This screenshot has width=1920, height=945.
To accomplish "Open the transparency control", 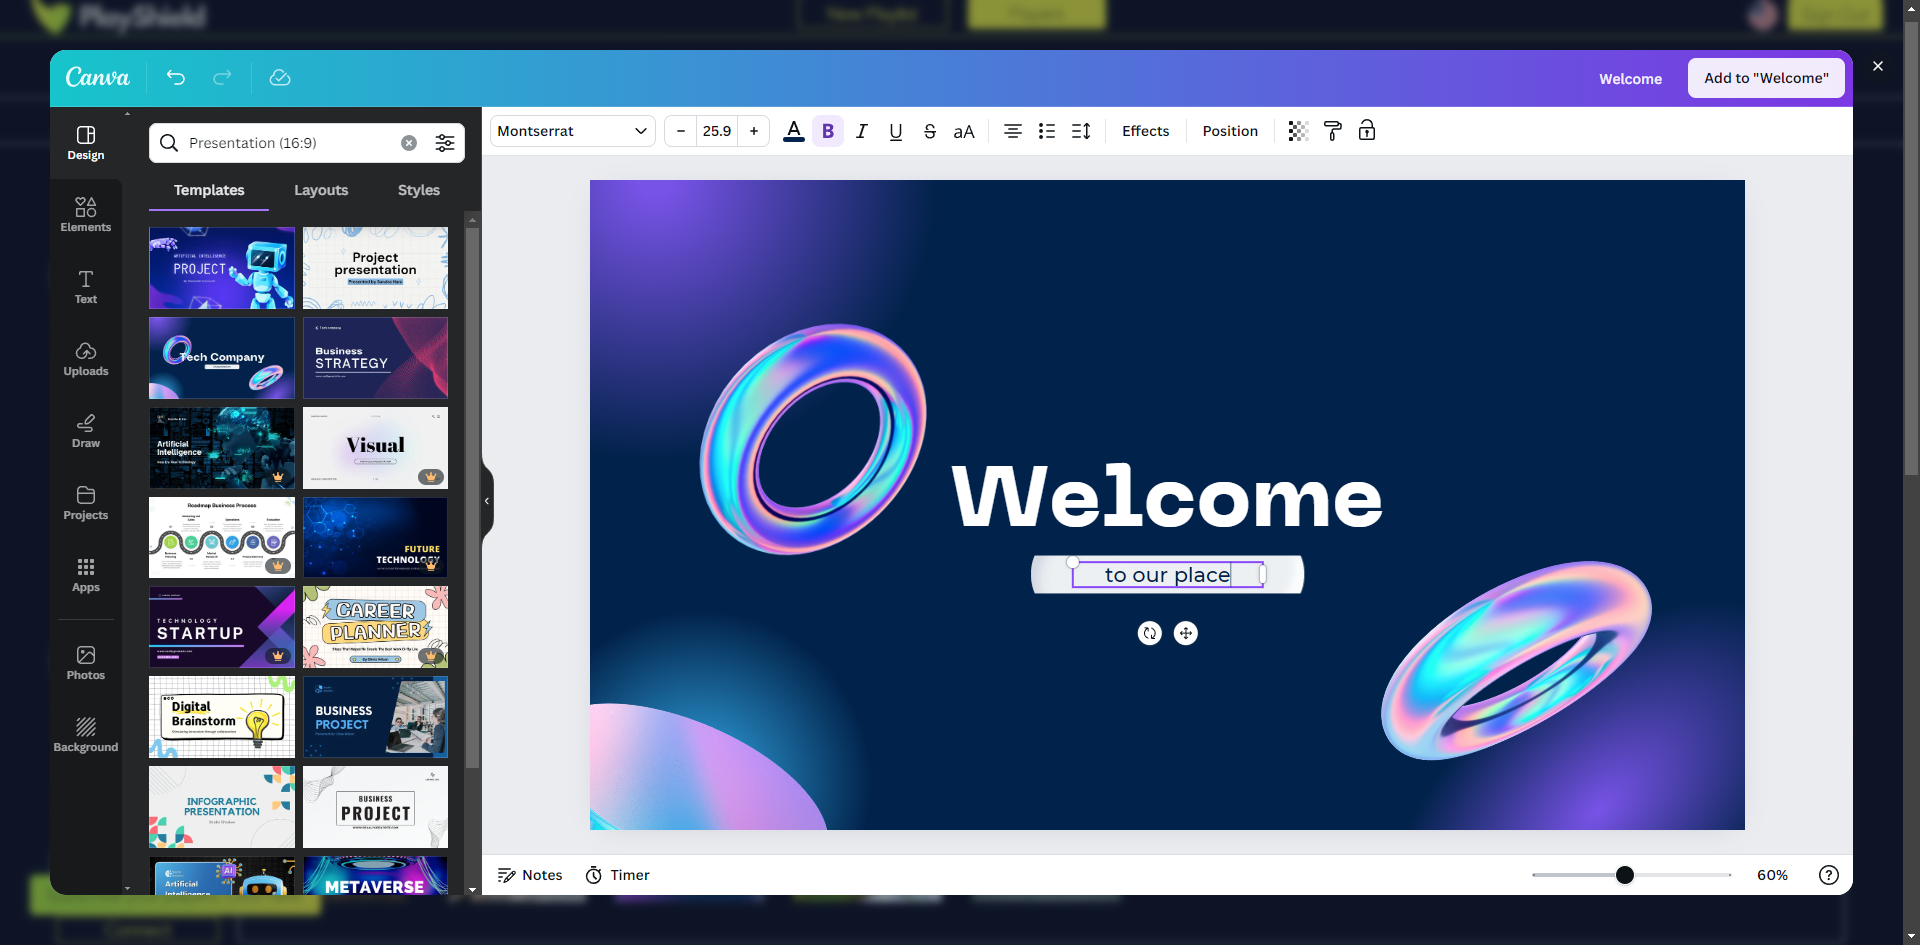I will (1298, 131).
